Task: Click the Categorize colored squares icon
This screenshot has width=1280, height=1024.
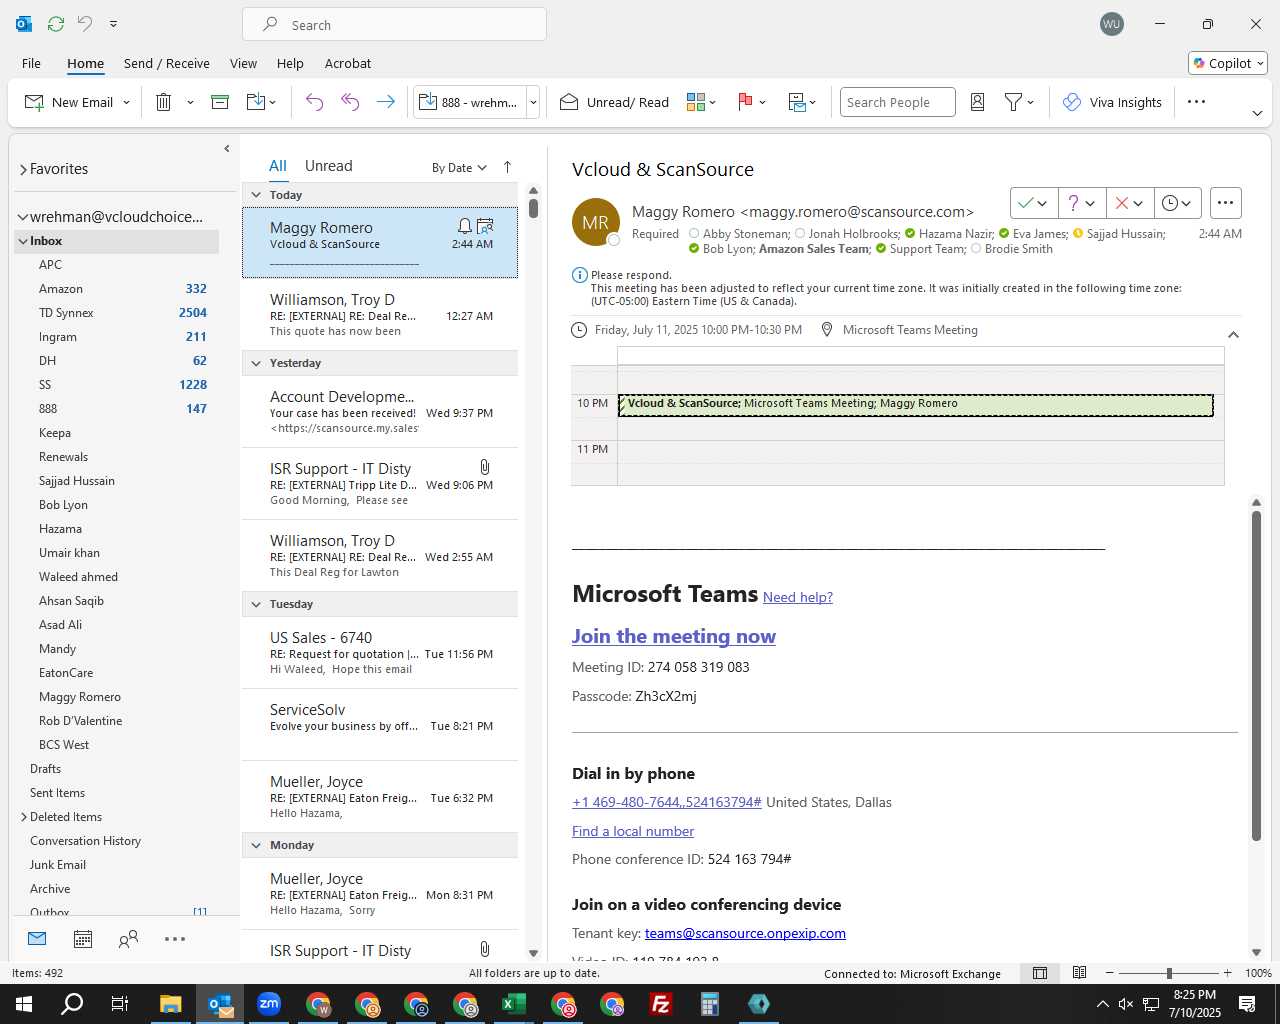Action: click(696, 102)
